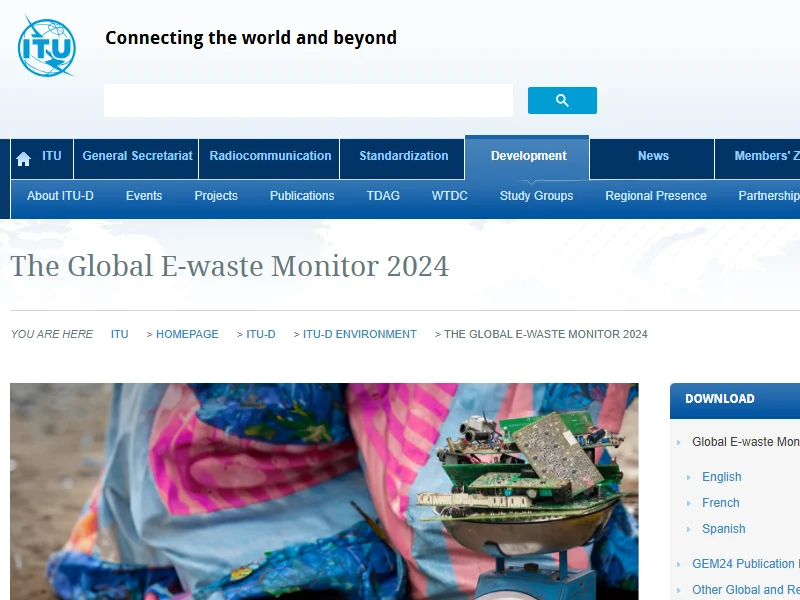This screenshot has width=800, height=600.
Task: Click the ITU-D ENVIRONMENT breadcrumb
Action: click(359, 334)
